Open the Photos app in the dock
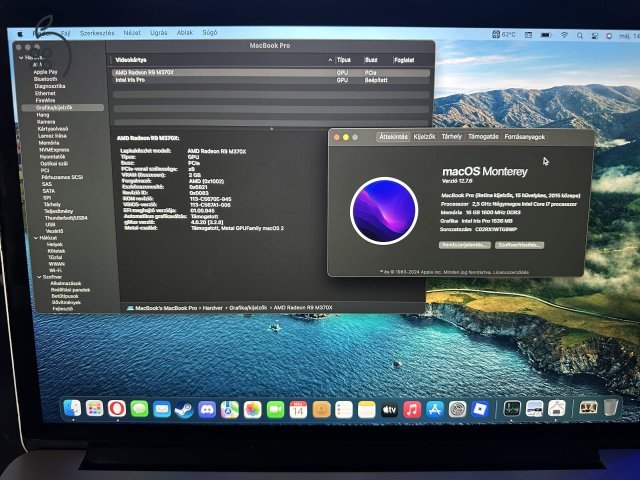This screenshot has height=480, width=640. pos(253,410)
